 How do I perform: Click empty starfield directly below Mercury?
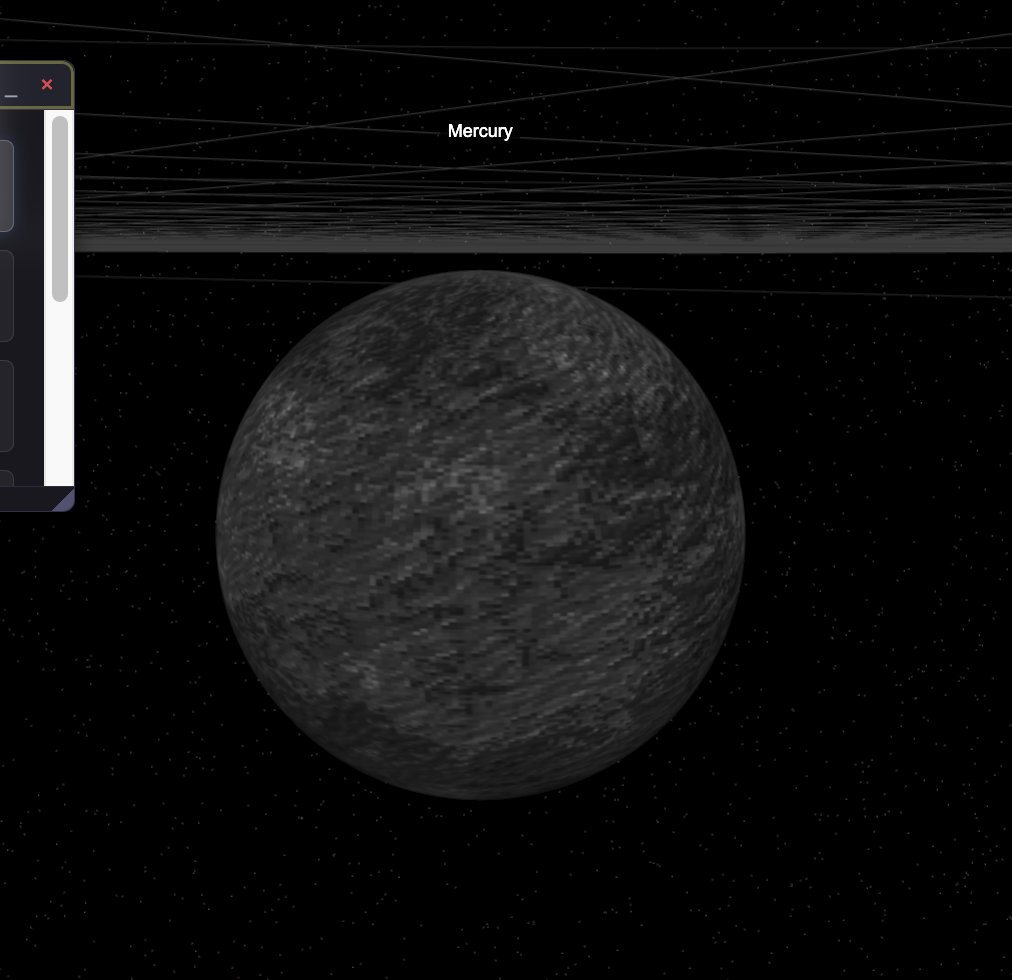(480, 880)
